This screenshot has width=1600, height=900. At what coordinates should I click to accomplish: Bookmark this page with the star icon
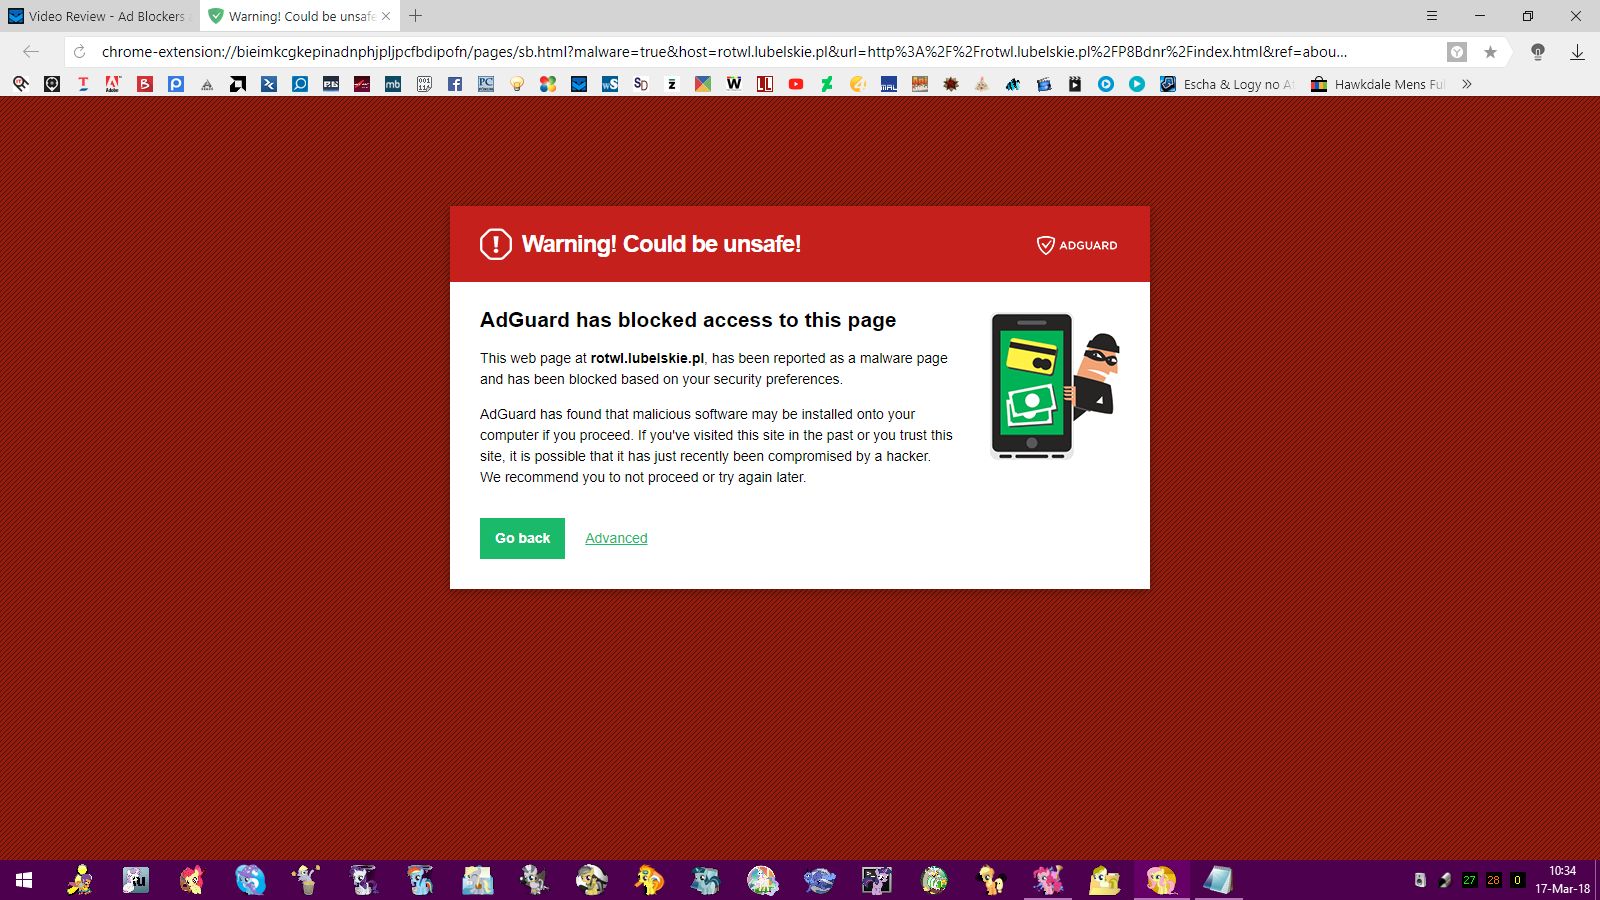pyautogui.click(x=1490, y=52)
